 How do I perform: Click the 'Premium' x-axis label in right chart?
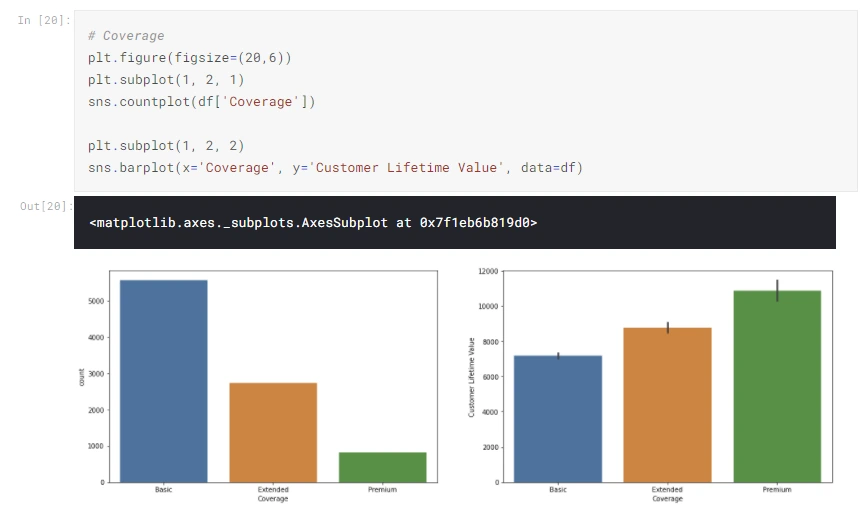point(777,490)
